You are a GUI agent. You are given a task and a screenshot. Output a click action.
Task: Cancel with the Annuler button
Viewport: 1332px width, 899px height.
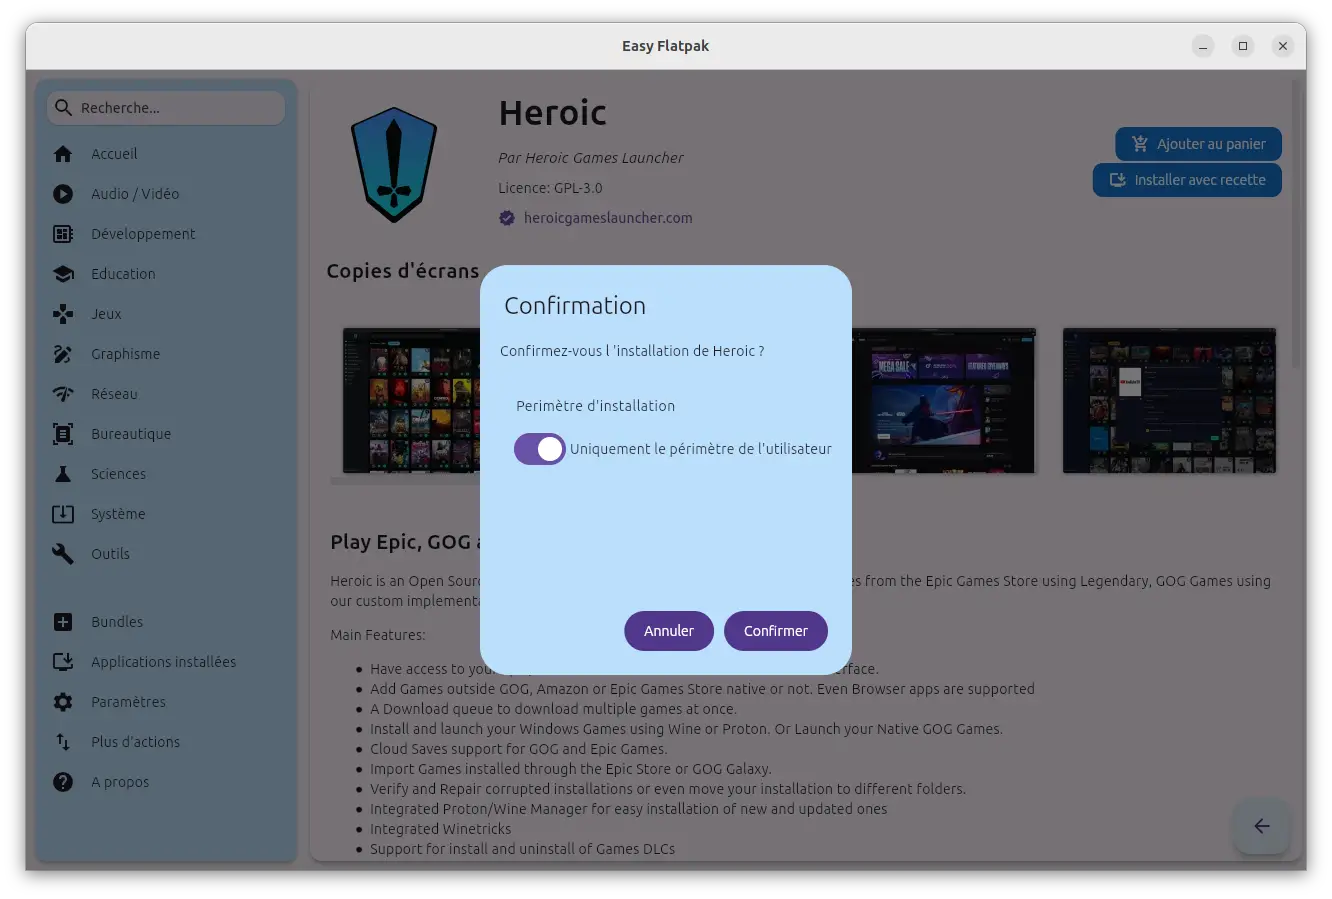[x=669, y=631]
